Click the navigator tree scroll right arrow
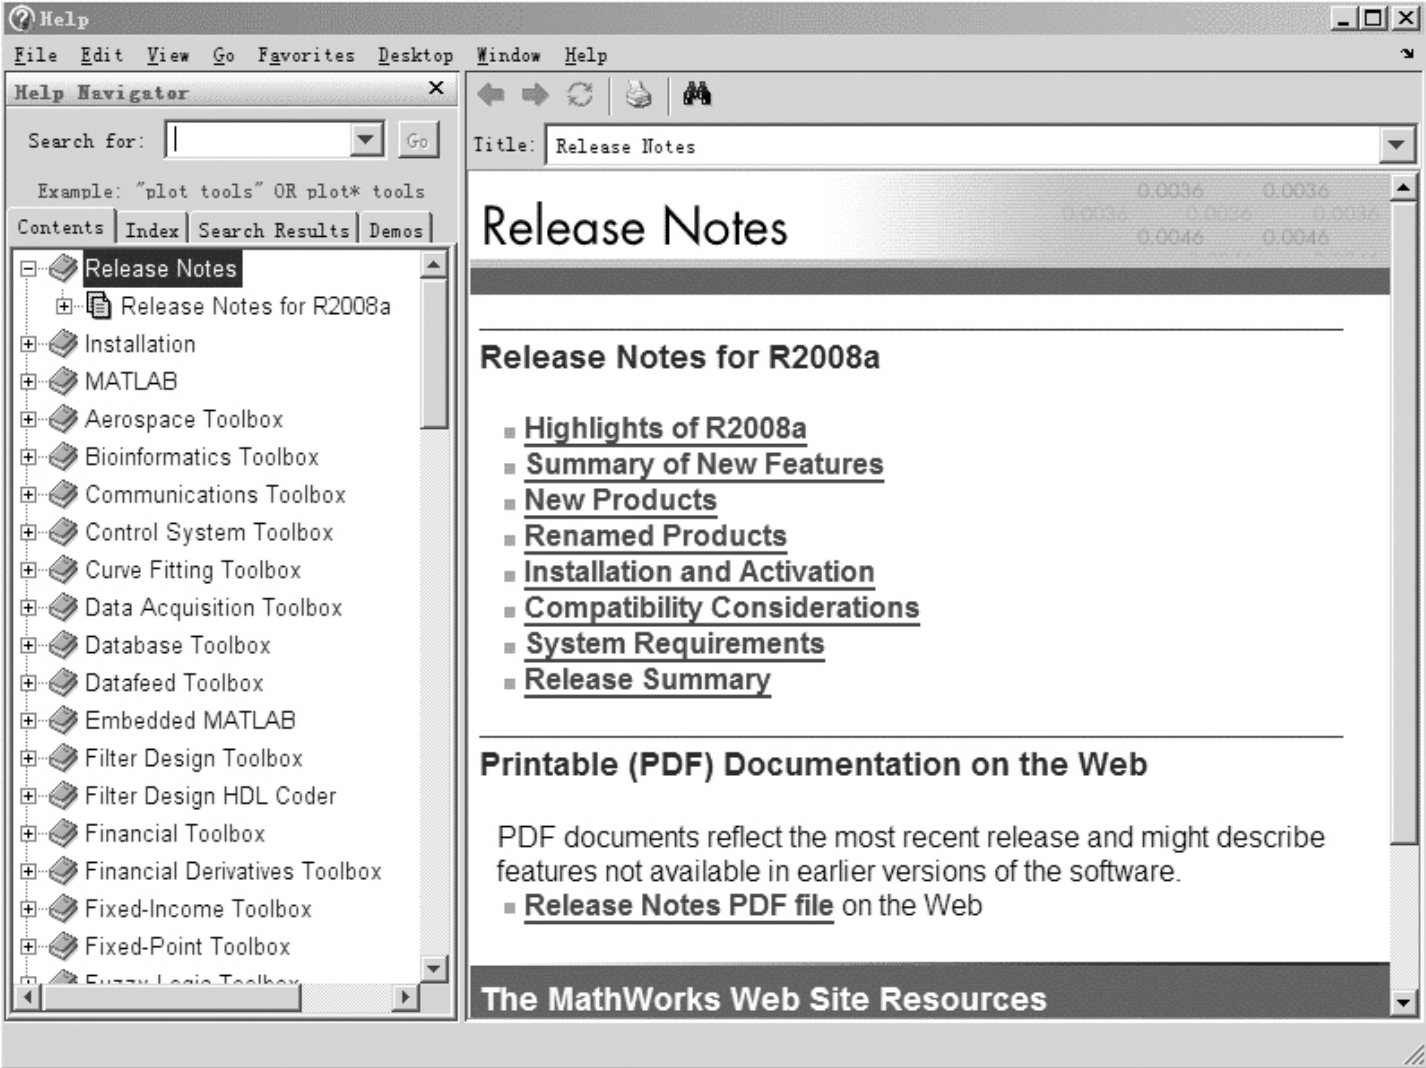This screenshot has width=1426, height=1068. 405,996
